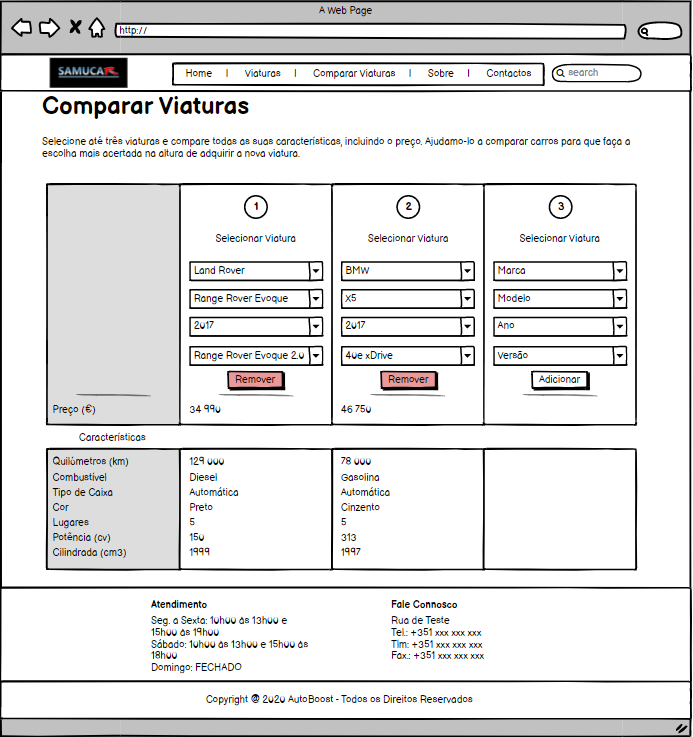This screenshot has height=737, width=693.
Task: Go to browser home icon
Action: pos(96,28)
